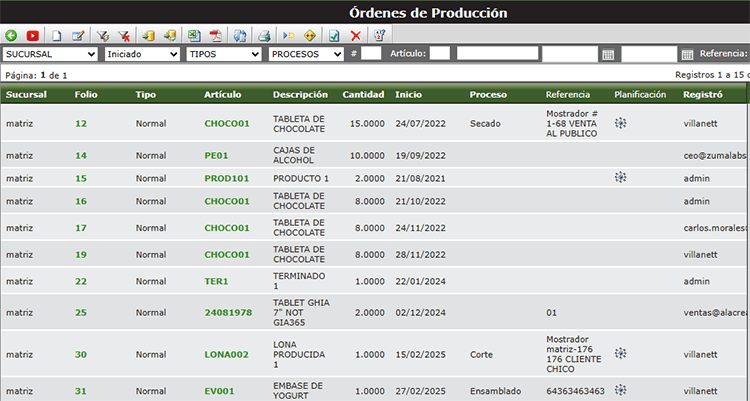Open the first date calendar picker icon

click(x=608, y=54)
